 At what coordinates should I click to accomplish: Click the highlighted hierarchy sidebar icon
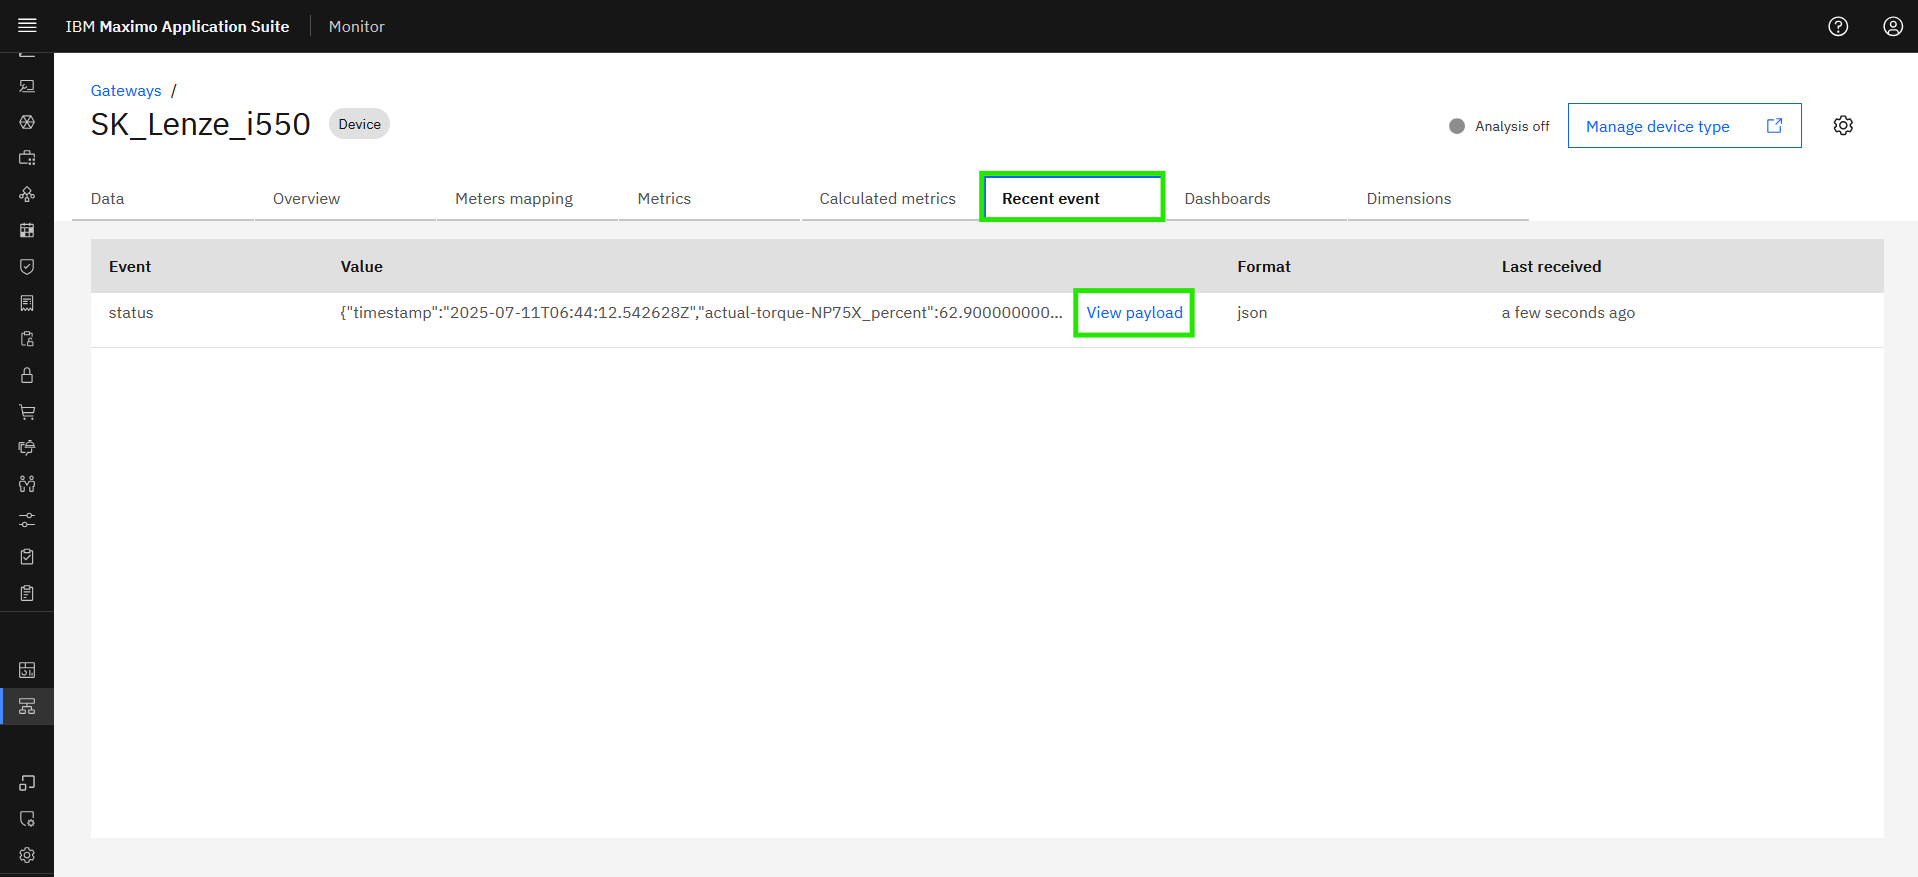pyautogui.click(x=27, y=706)
